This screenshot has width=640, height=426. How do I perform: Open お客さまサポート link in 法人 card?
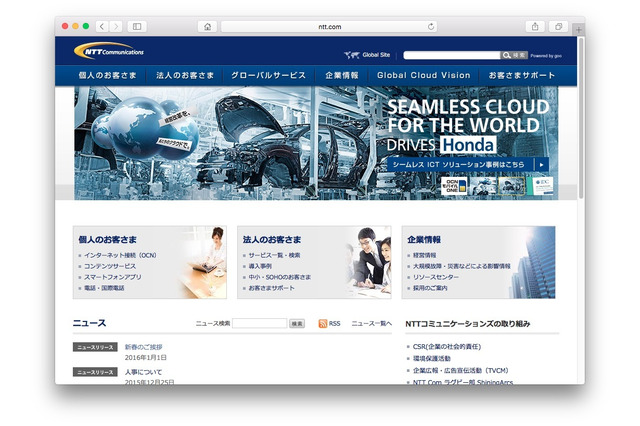point(271,288)
